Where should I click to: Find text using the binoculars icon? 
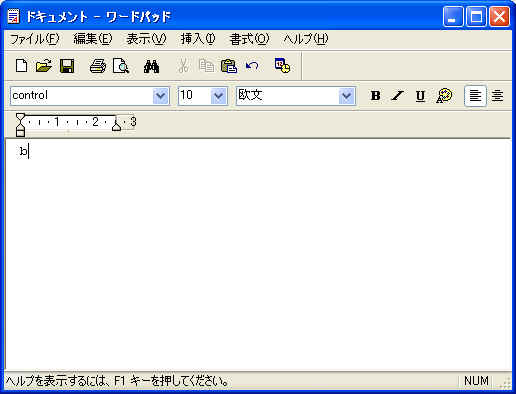click(151, 66)
